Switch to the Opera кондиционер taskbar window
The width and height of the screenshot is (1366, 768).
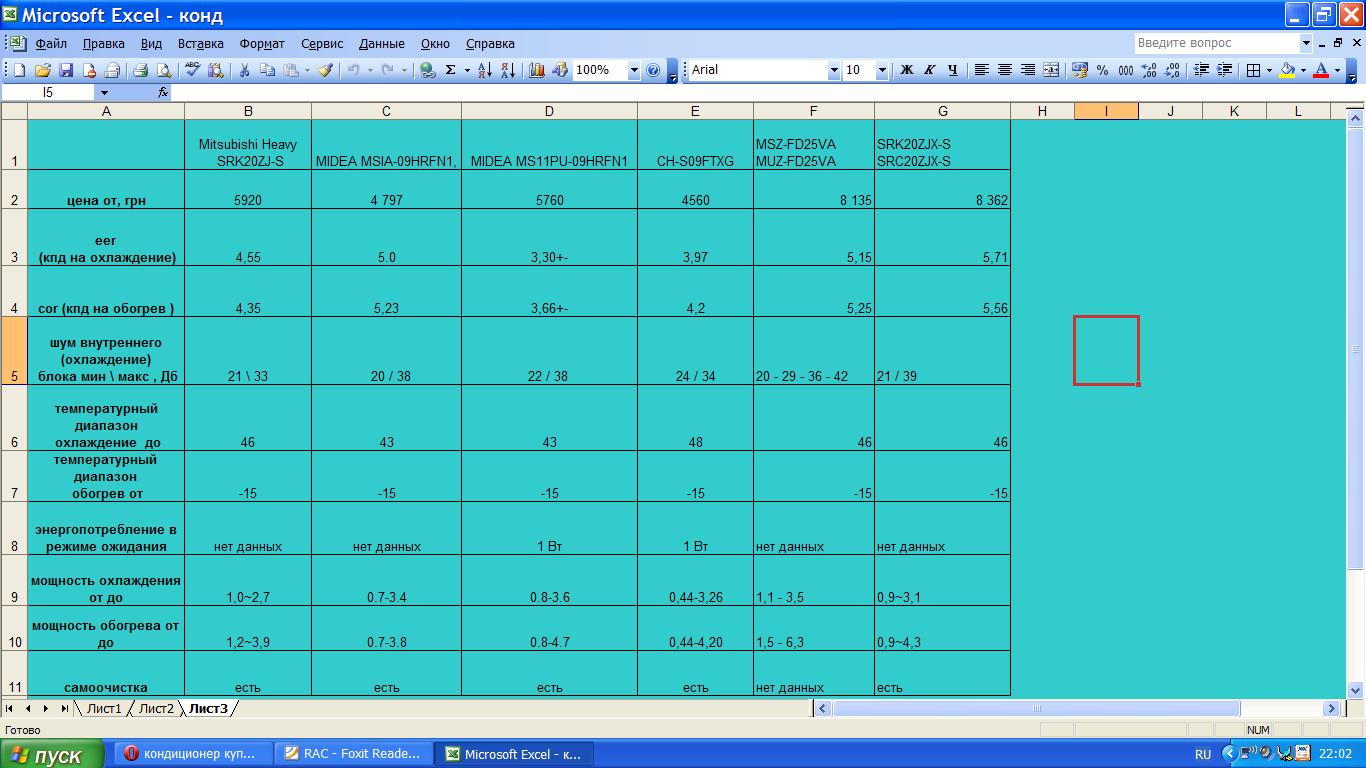point(192,754)
